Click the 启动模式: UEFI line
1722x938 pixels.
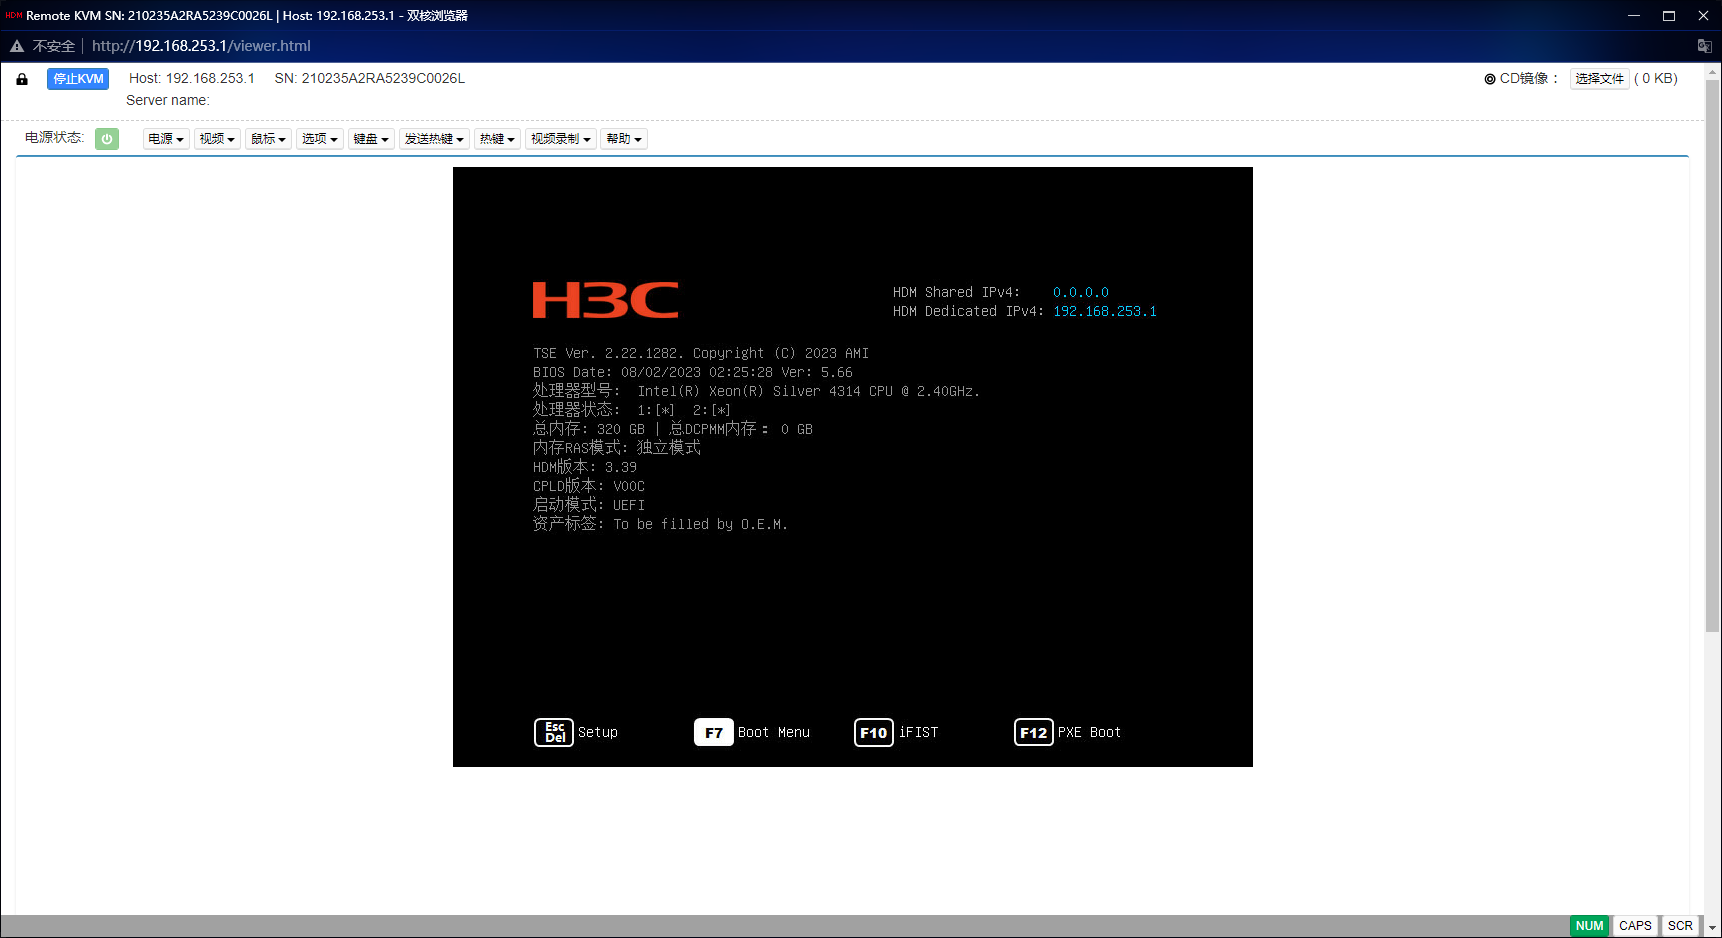589,505
